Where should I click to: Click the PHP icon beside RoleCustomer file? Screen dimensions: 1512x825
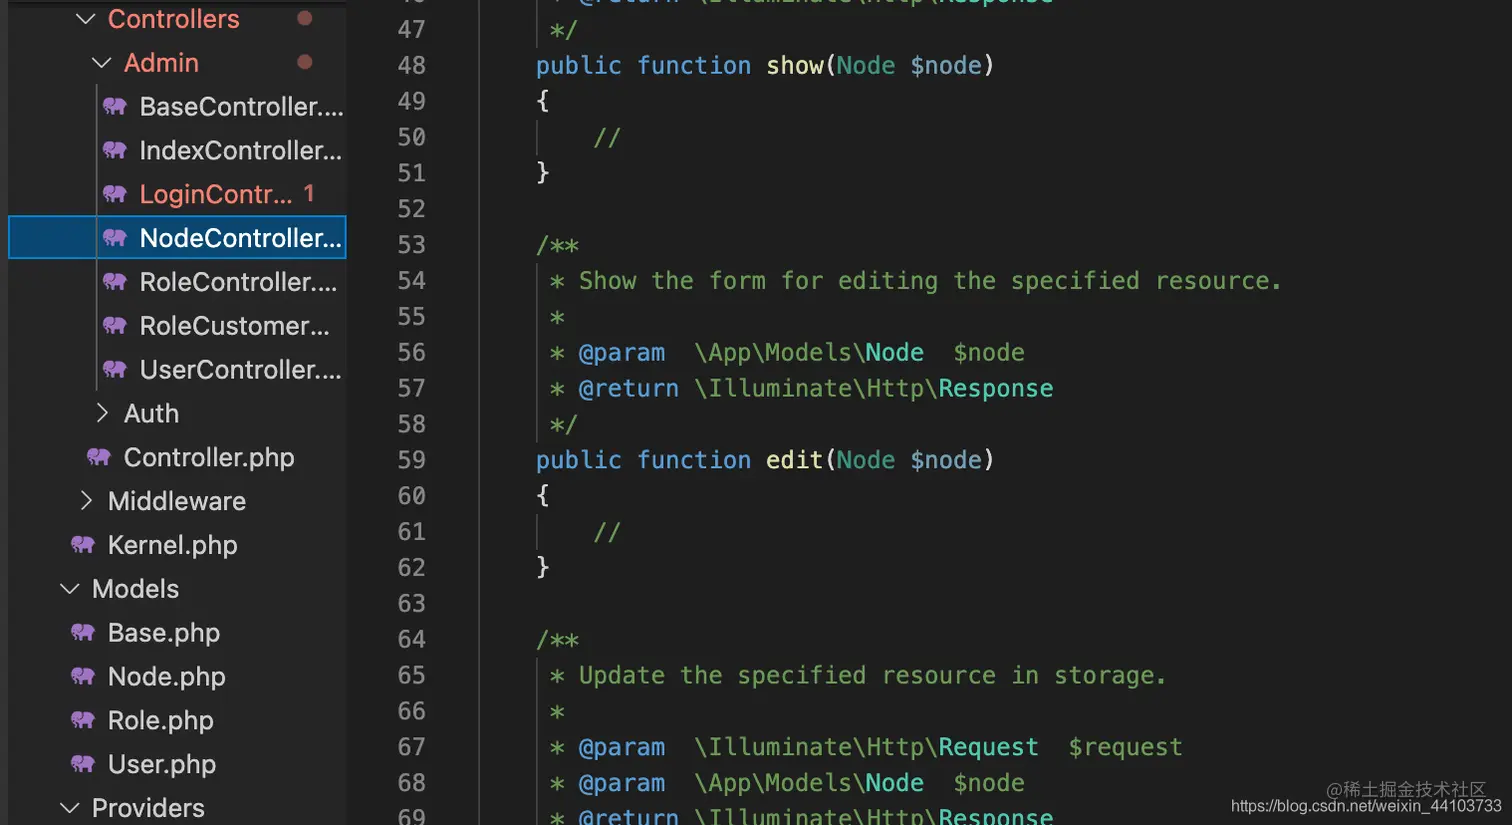115,326
